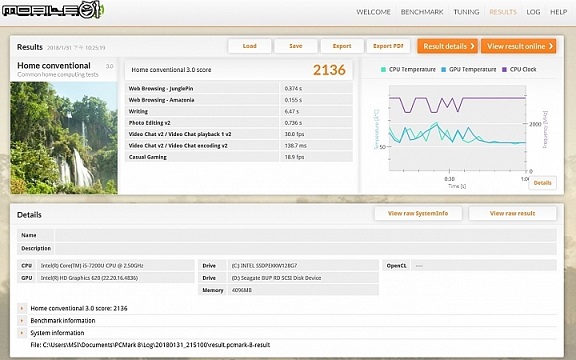
Task: Open the LOG tab
Action: pos(533,12)
